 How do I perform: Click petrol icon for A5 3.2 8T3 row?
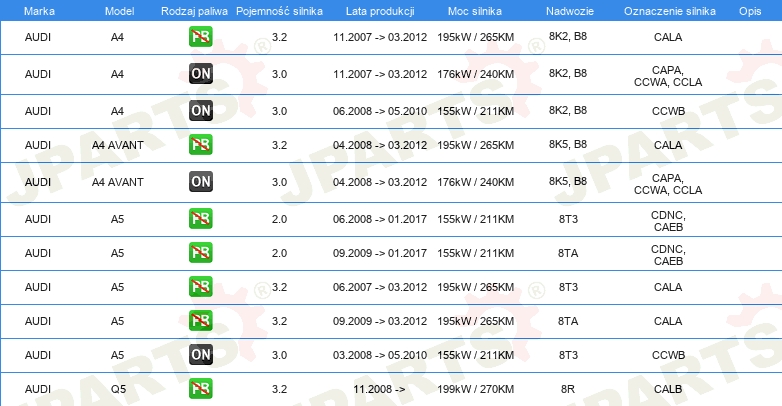200,286
